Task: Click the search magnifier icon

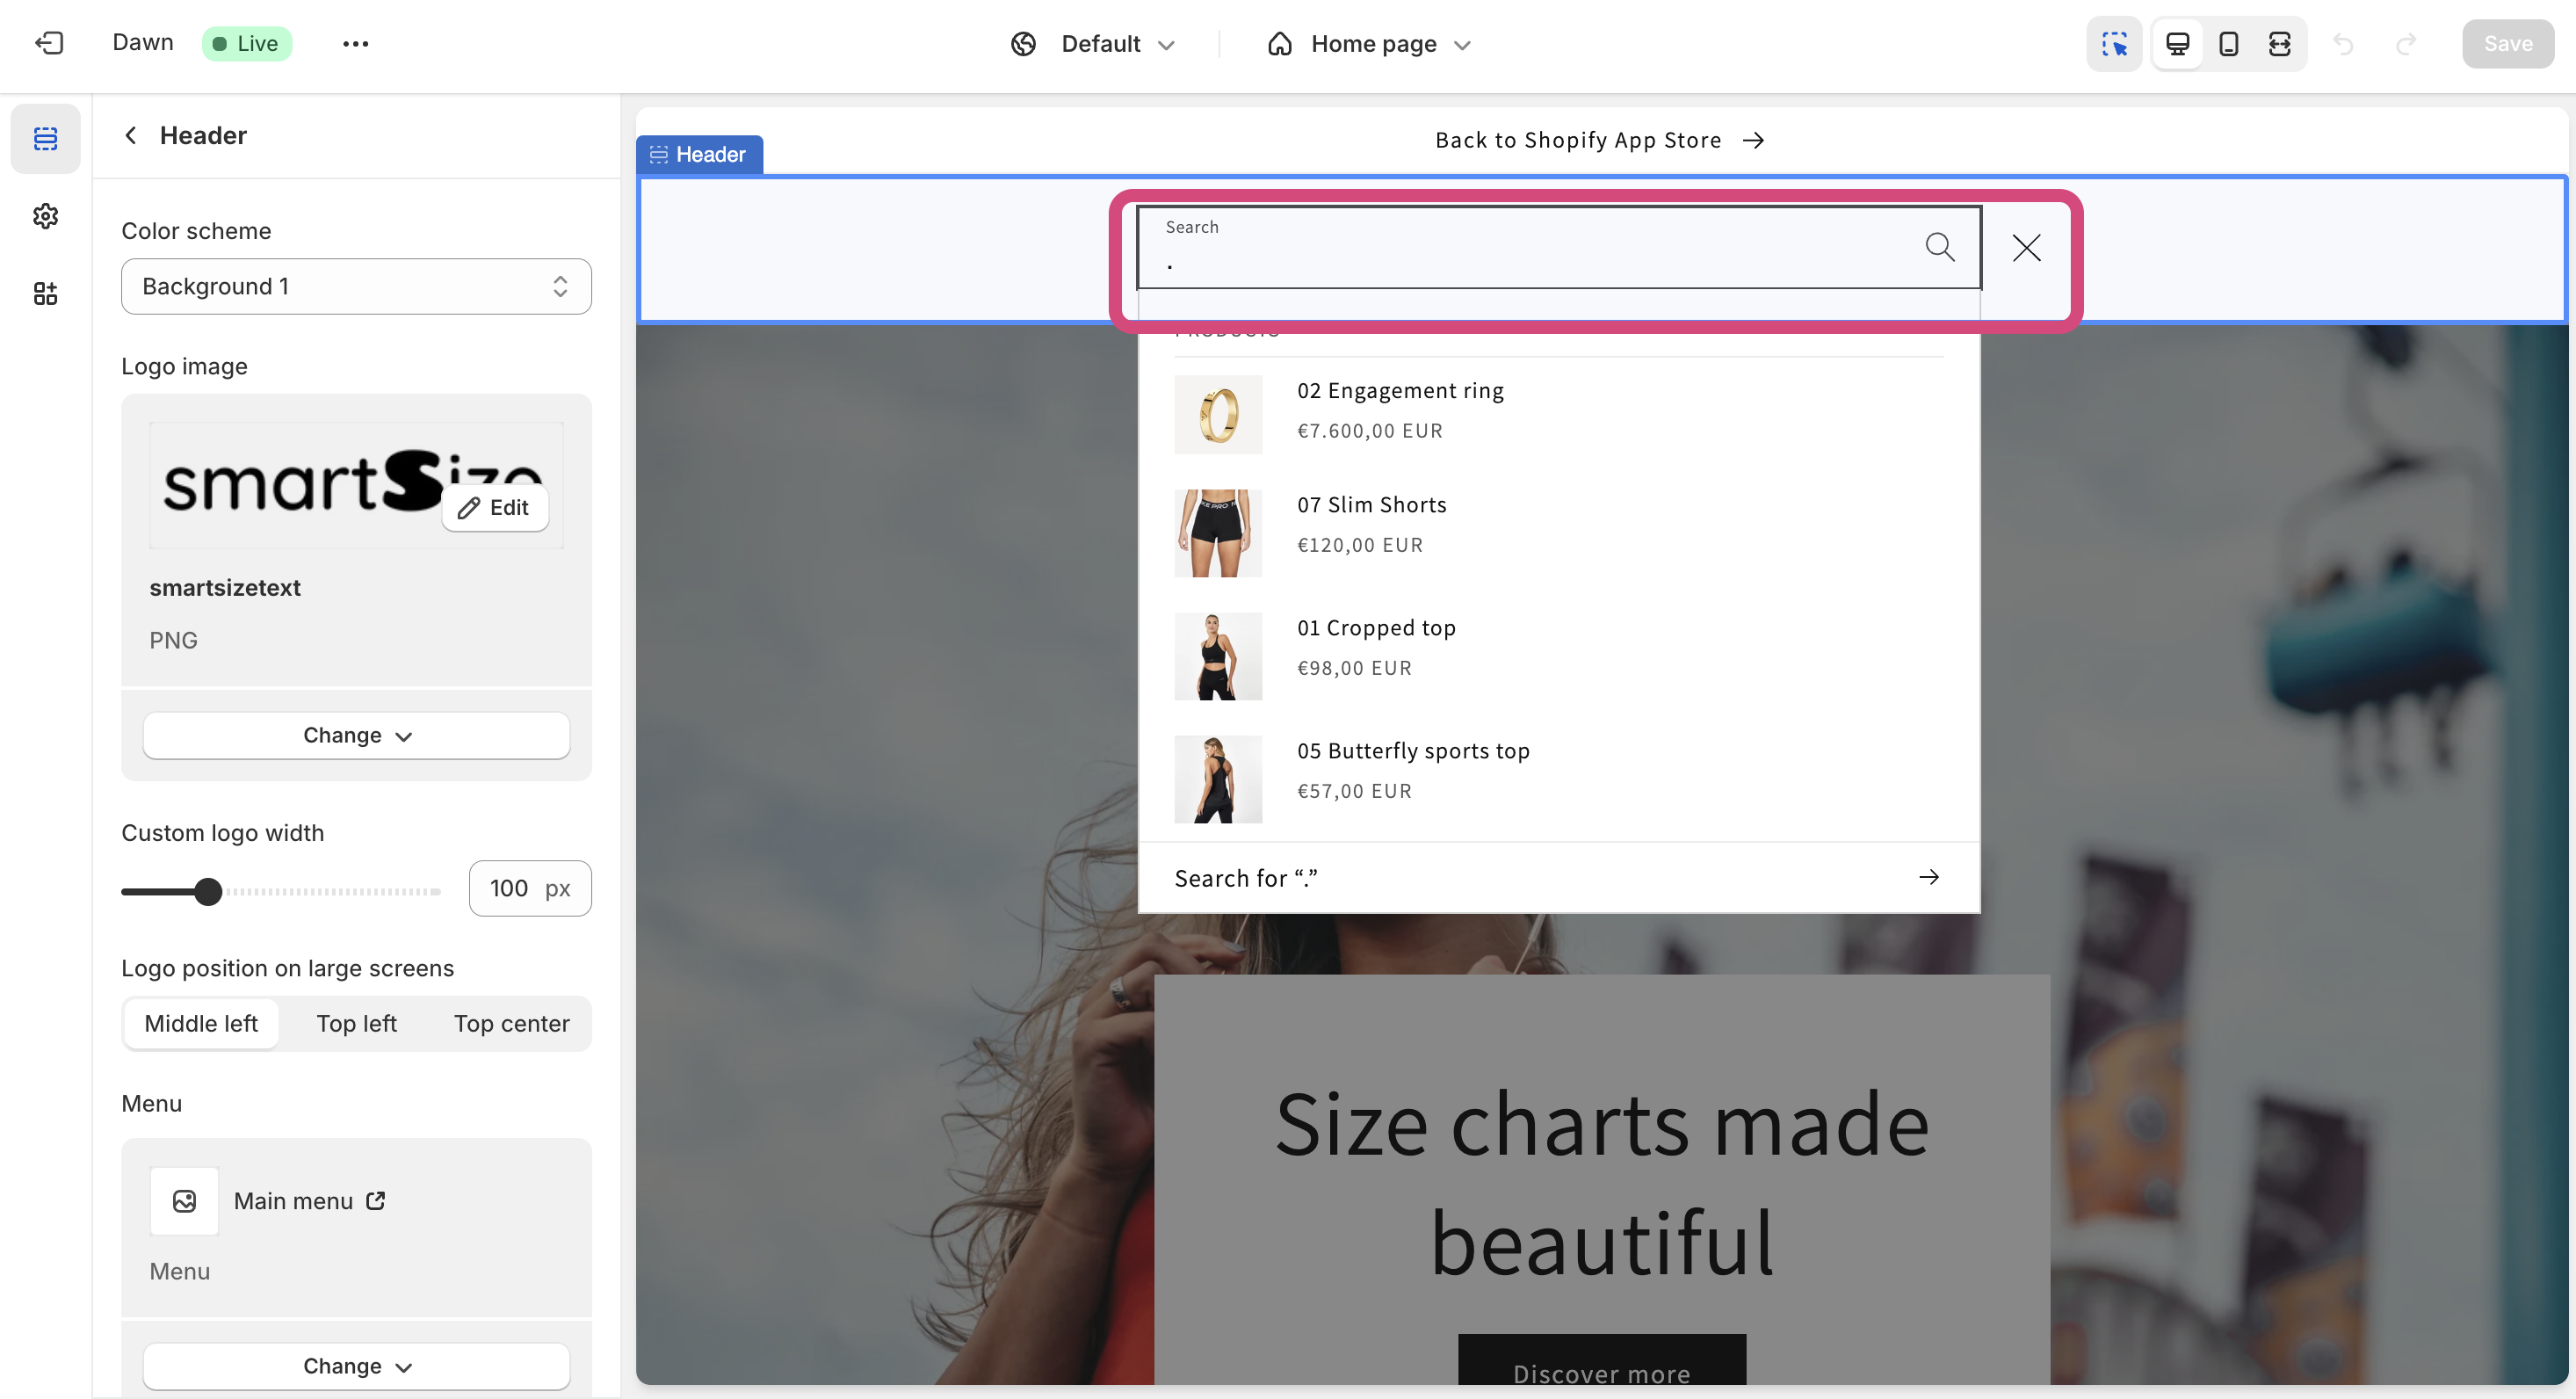Action: click(x=1940, y=246)
